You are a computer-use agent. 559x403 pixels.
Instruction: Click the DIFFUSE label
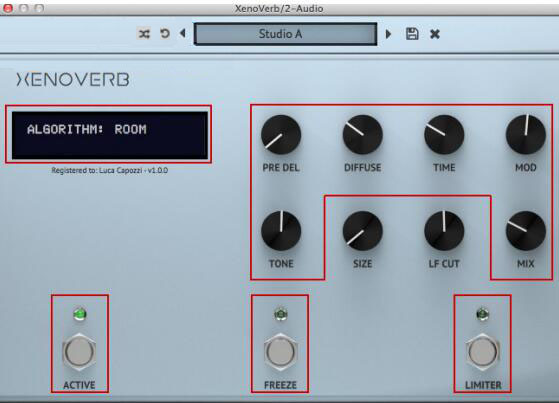pos(363,167)
